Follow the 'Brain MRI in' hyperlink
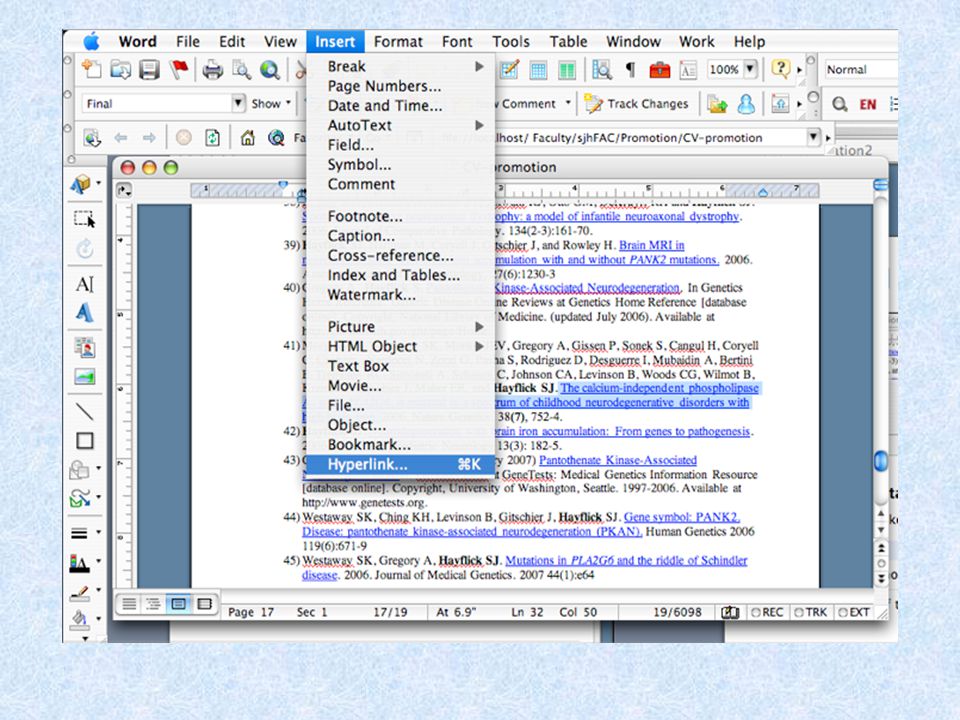The width and height of the screenshot is (960, 720). (651, 246)
